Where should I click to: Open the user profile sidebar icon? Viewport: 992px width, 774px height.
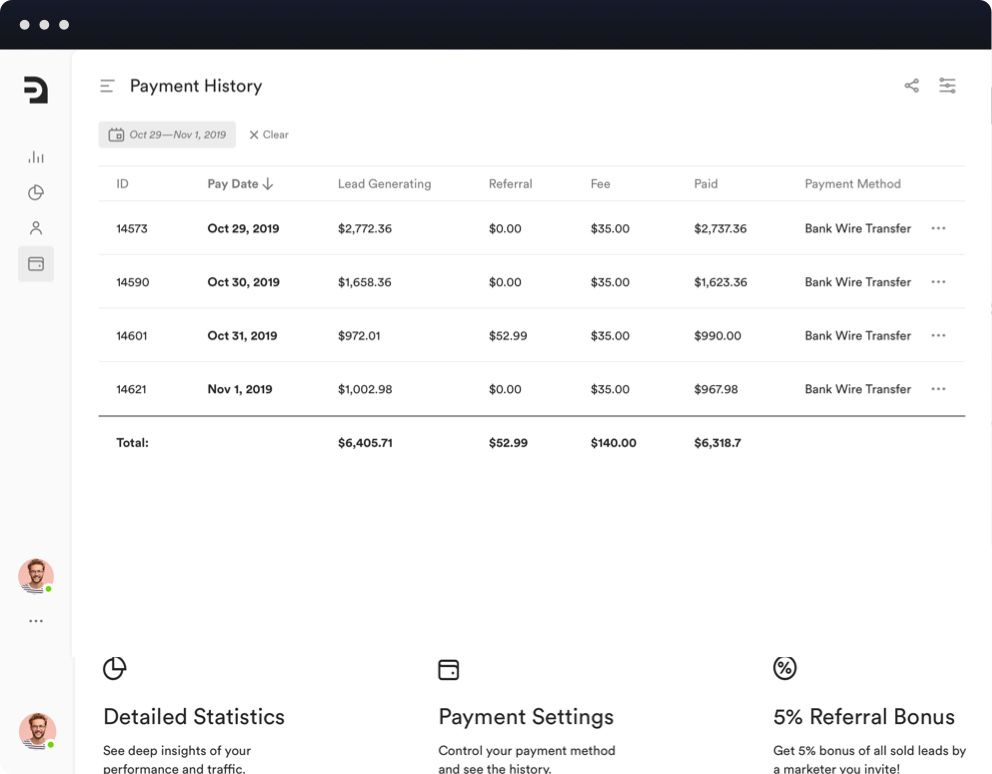[36, 228]
